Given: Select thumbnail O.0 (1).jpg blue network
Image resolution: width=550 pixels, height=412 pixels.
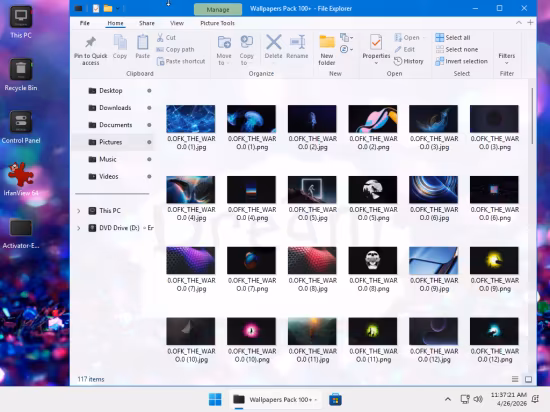Looking at the screenshot, I should click(x=191, y=119).
